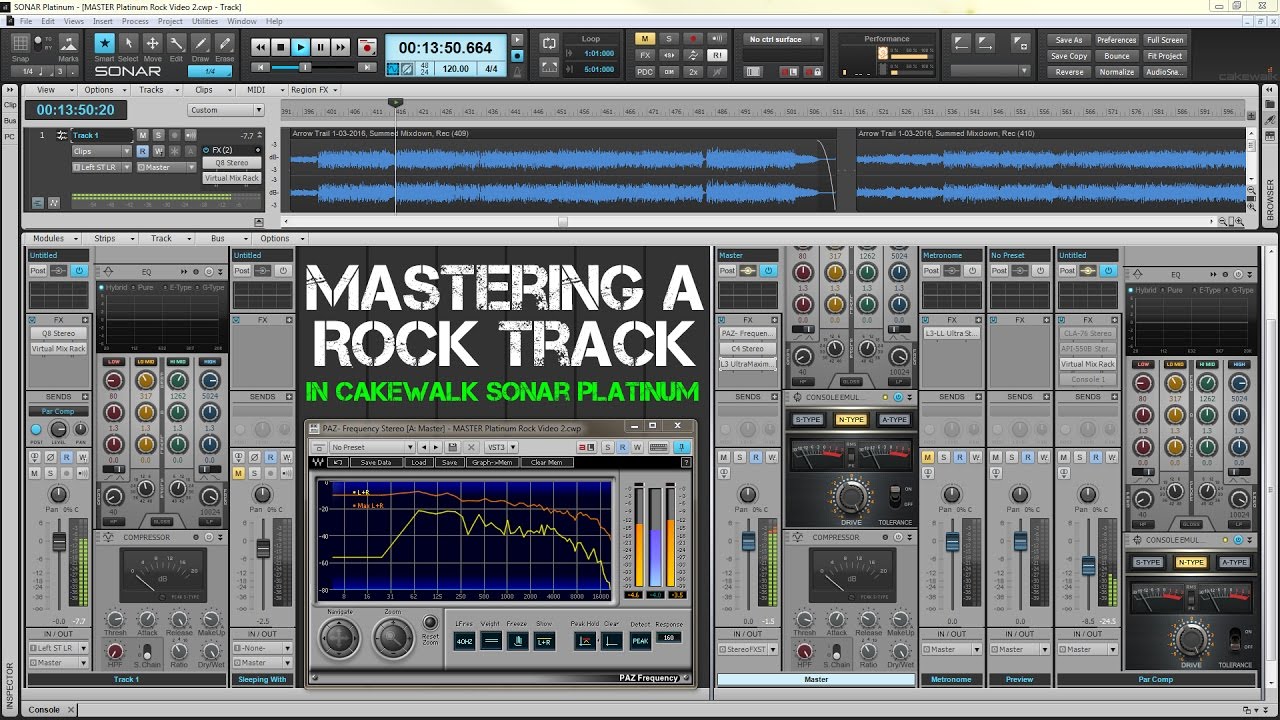Screen dimensions: 1280x720
Task: Toggle the Loop on/off button
Action: coord(549,43)
